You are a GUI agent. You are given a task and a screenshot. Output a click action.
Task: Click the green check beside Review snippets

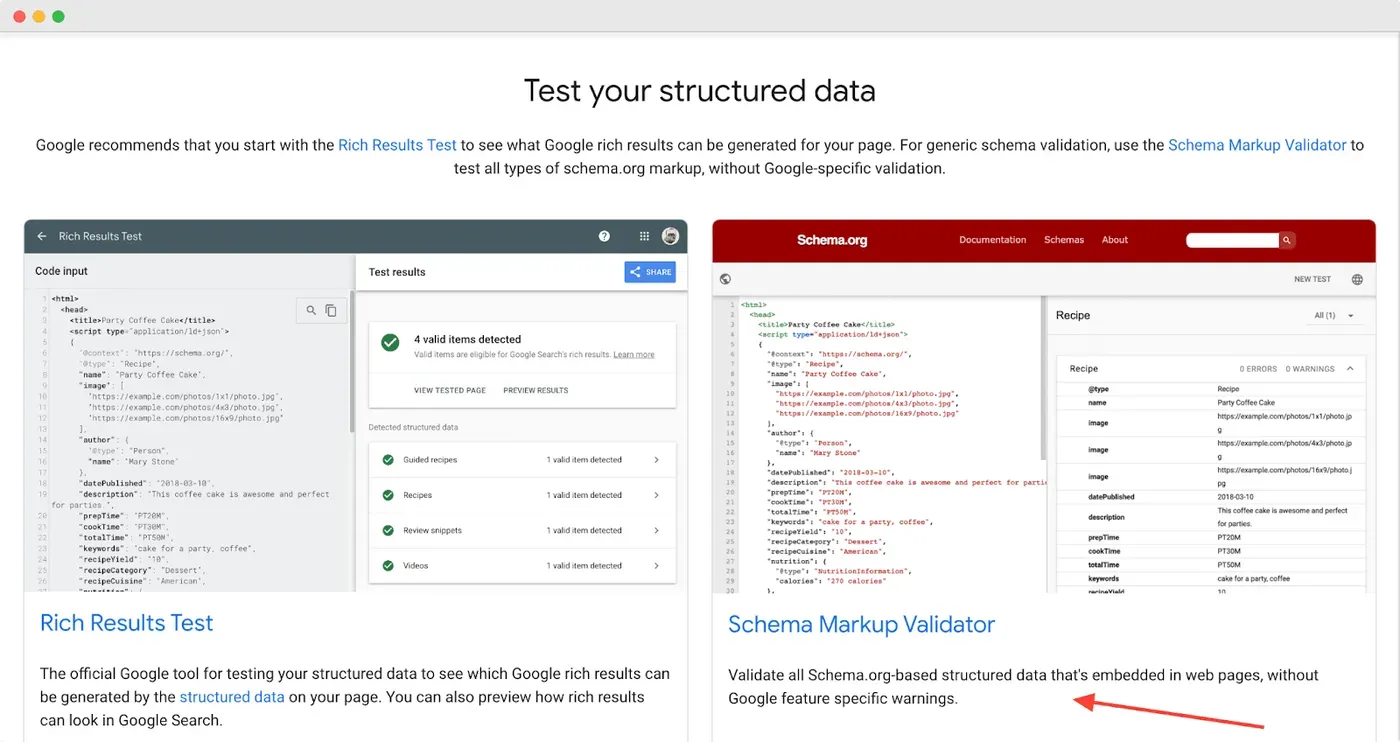pyautogui.click(x=388, y=530)
